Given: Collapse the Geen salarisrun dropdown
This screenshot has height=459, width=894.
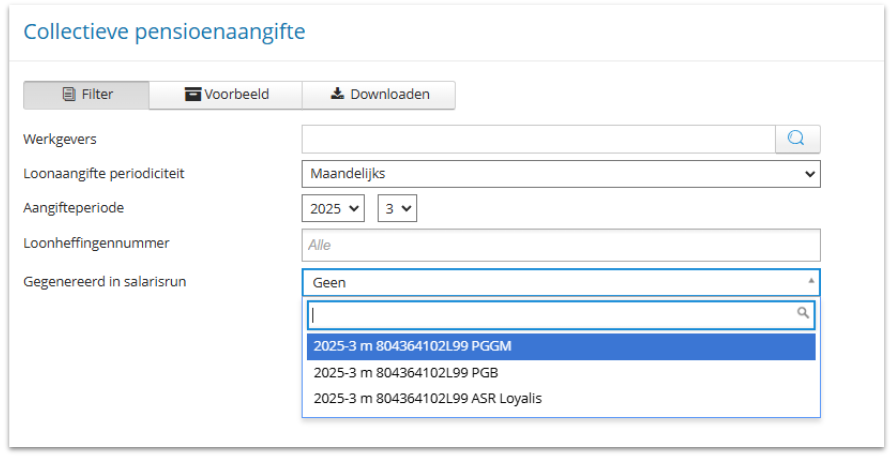Looking at the screenshot, I should [560, 283].
